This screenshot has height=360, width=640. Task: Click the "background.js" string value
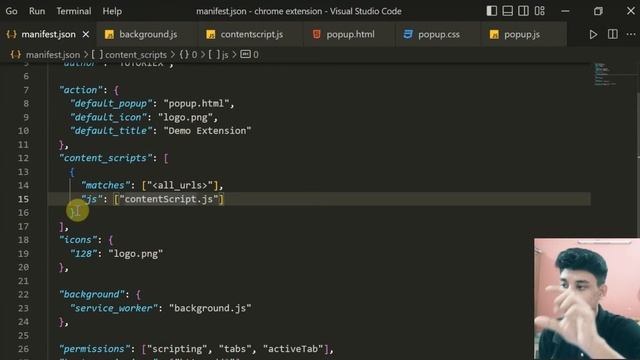tap(210, 308)
